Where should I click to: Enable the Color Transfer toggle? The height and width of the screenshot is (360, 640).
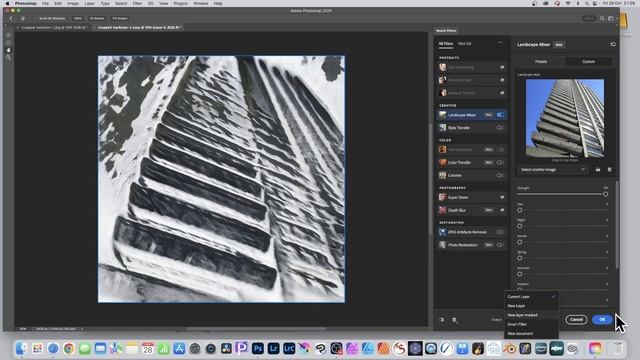[x=500, y=162]
